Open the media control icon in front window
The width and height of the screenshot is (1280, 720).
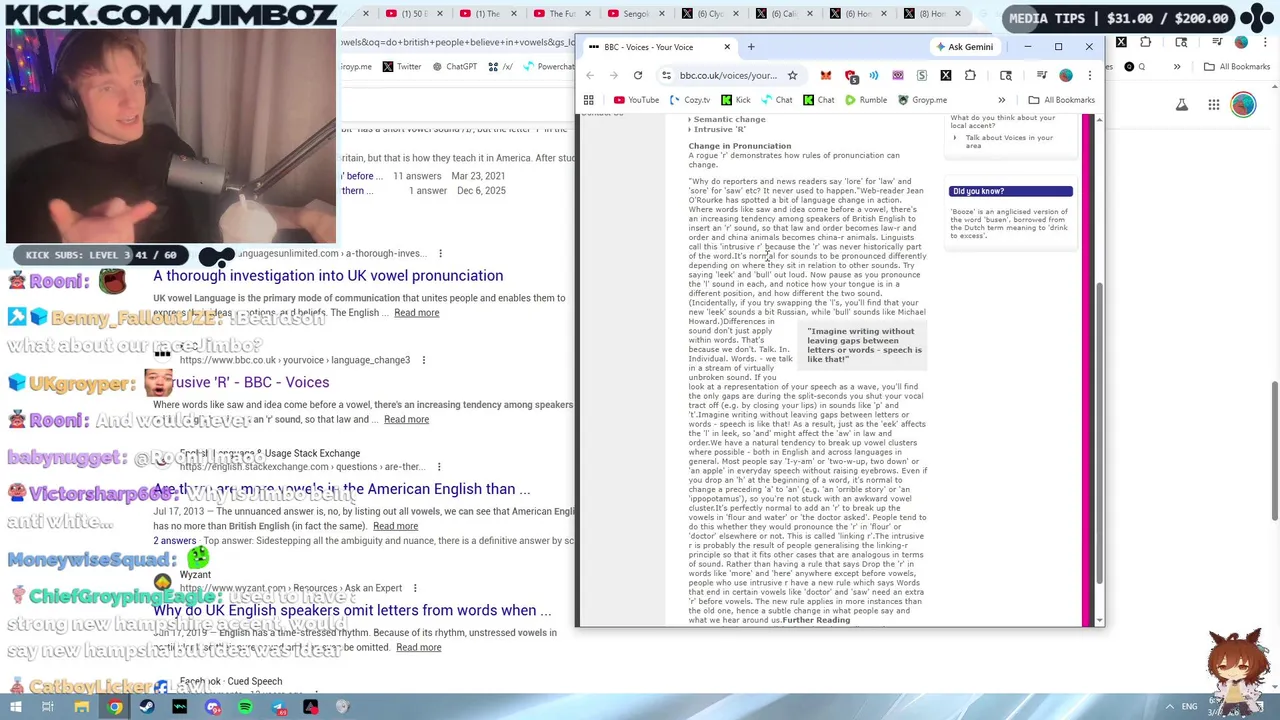1042,75
